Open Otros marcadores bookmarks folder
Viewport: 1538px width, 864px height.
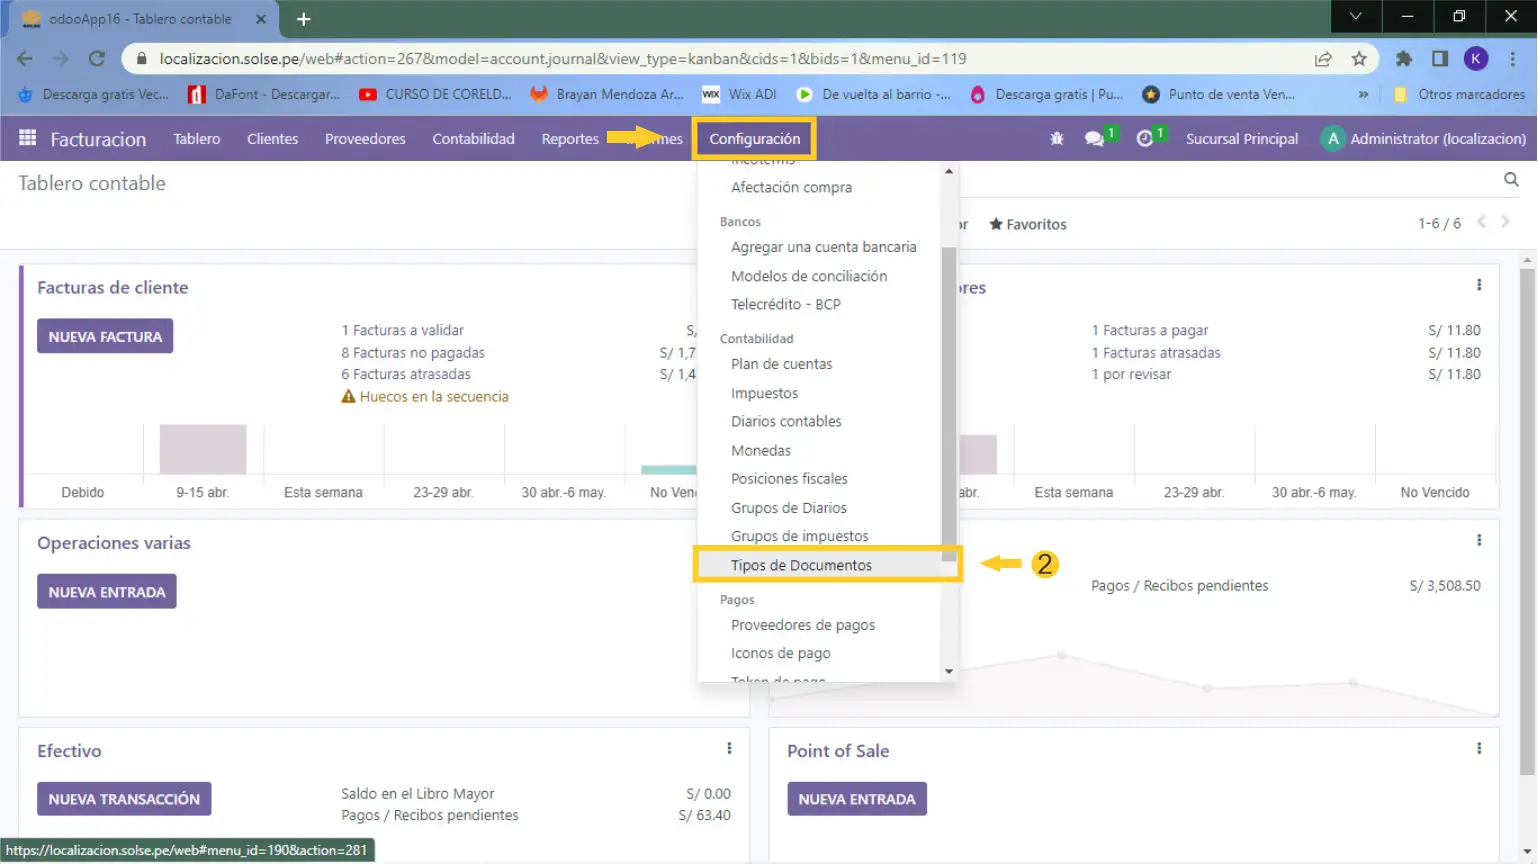tap(1459, 94)
